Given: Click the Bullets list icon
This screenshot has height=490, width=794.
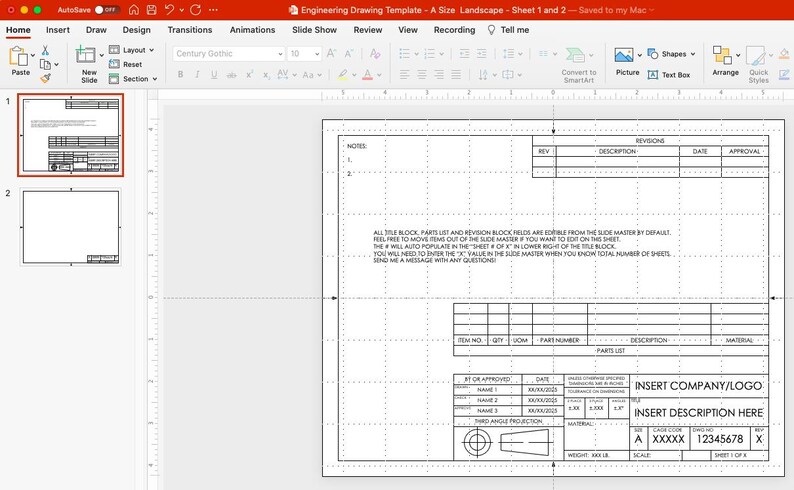Looking at the screenshot, I should coord(404,53).
